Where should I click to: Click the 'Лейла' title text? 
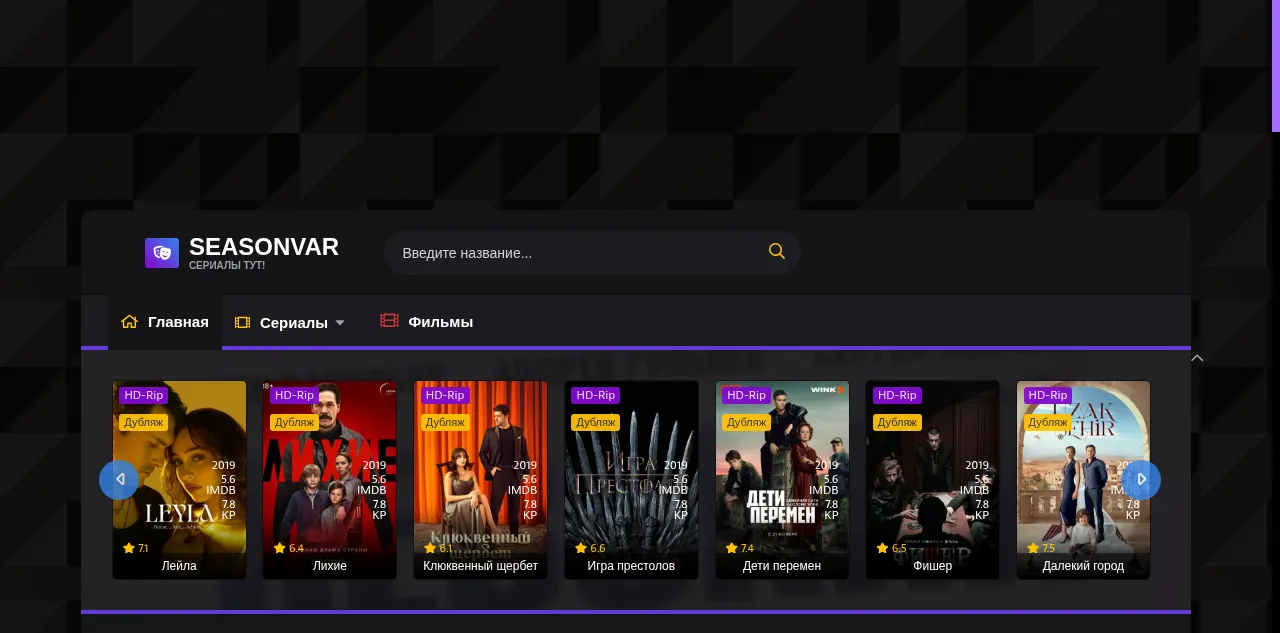(179, 566)
